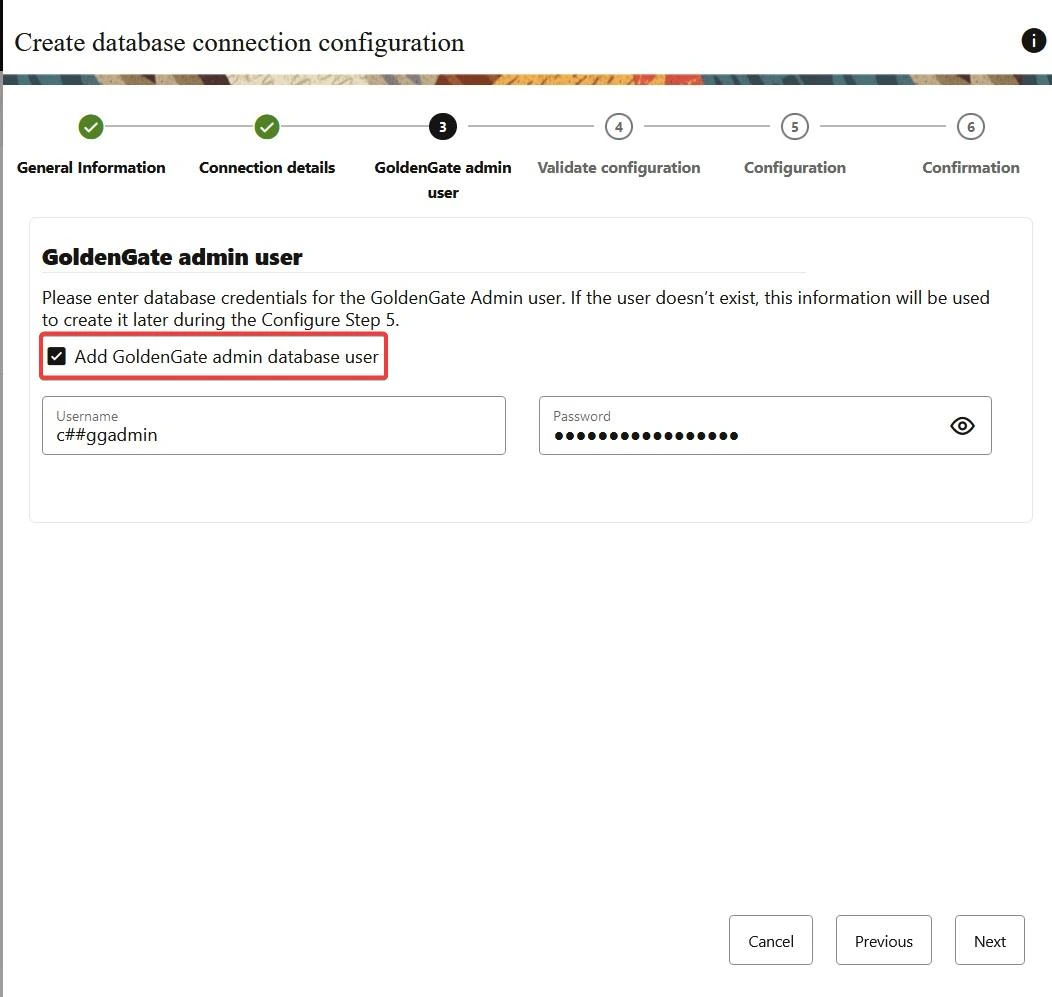Click the Previous button
Screen dimensions: 1052x997
(x=883, y=940)
